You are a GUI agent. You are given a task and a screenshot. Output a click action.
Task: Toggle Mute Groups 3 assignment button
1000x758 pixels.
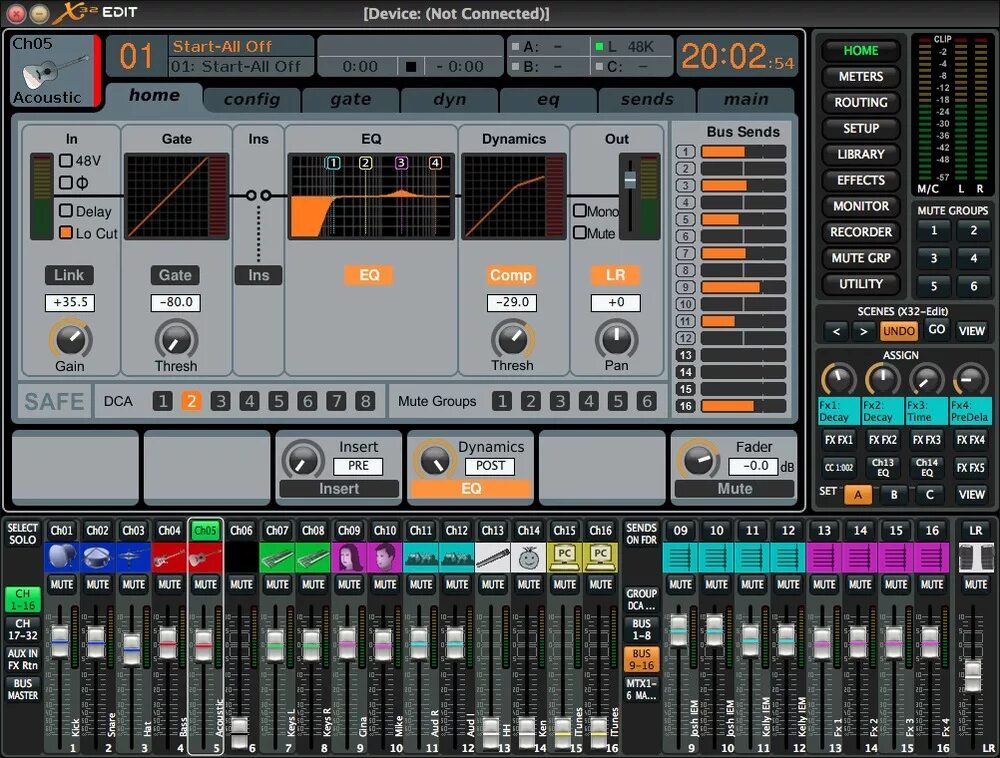559,401
